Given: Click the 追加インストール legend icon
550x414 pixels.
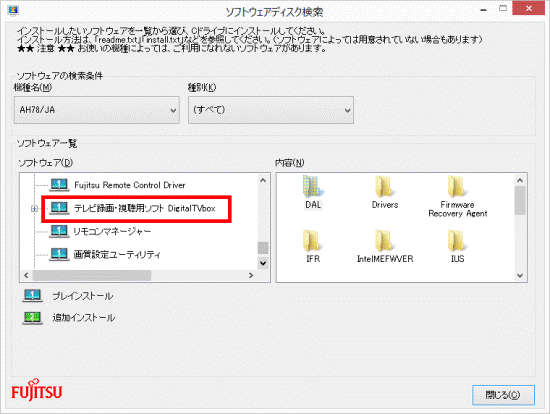Looking at the screenshot, I should (x=32, y=318).
